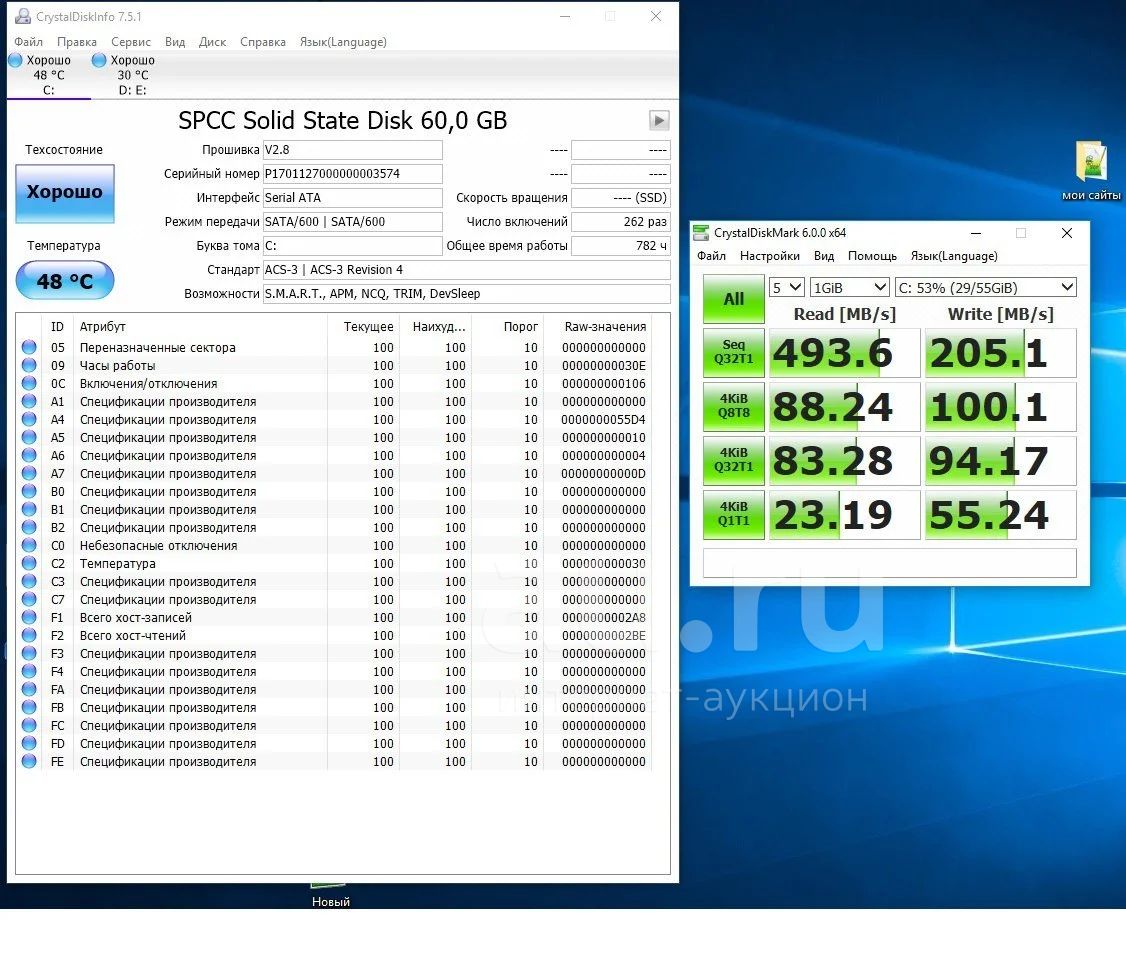Image resolution: width=1126 pixels, height=960 pixels.
Task: Click the serial number field P1701127000000003574
Action: [x=353, y=174]
